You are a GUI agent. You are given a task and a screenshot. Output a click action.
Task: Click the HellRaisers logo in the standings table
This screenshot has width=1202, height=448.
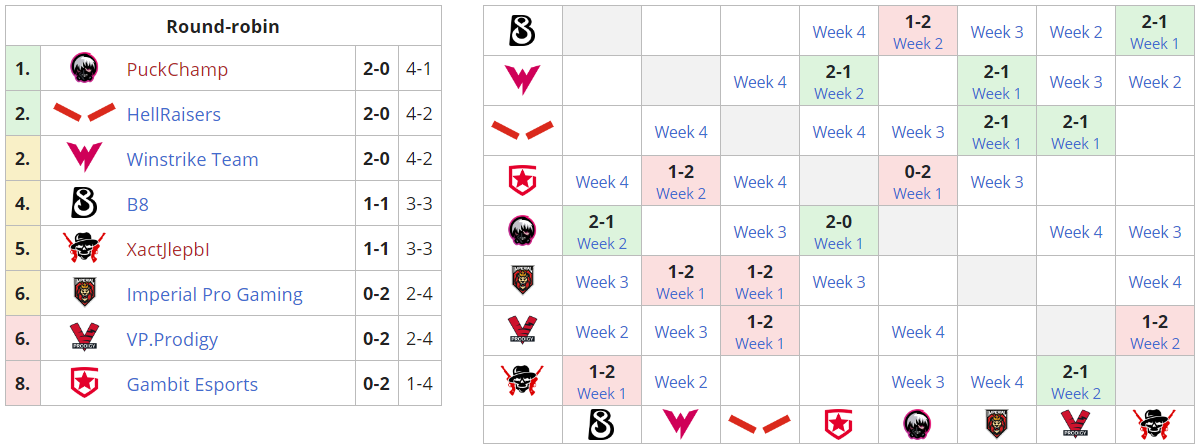tap(83, 114)
